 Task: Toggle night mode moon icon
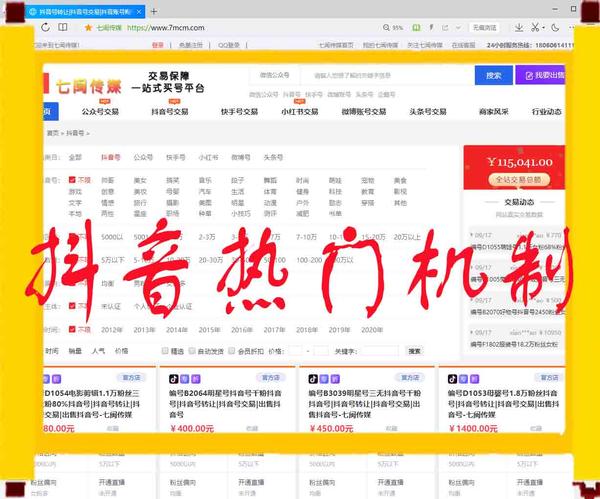(556, 28)
